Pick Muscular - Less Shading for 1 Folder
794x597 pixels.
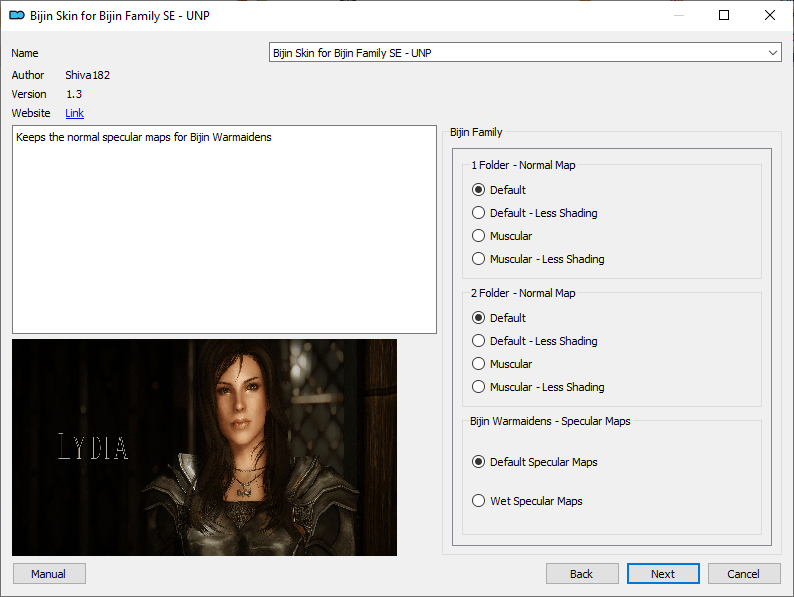538,259
